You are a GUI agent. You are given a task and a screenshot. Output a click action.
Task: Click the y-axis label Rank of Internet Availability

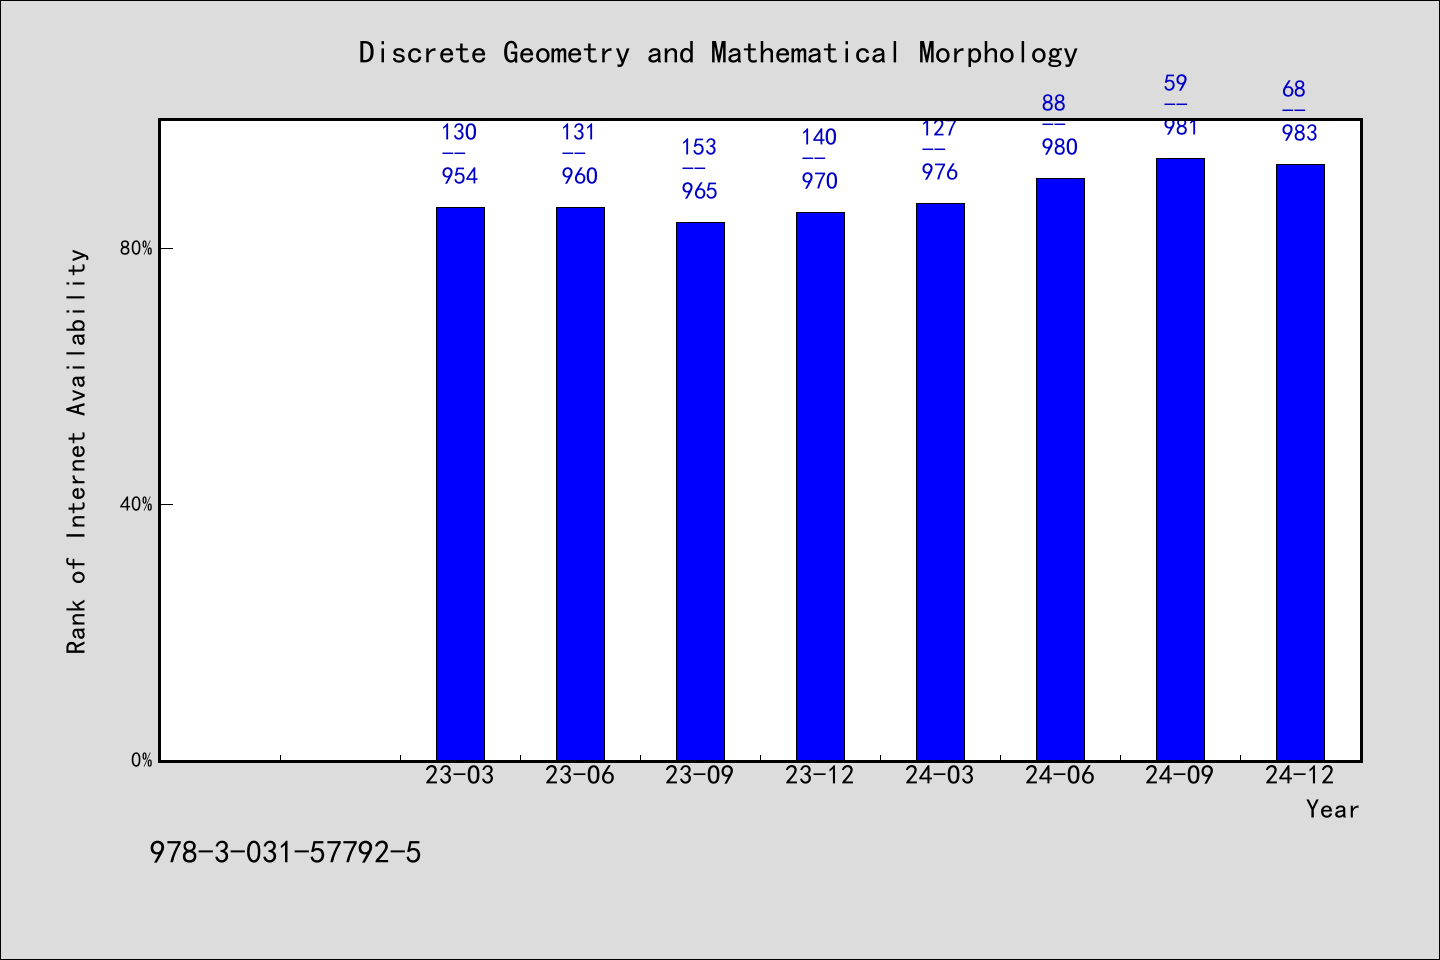point(77,451)
